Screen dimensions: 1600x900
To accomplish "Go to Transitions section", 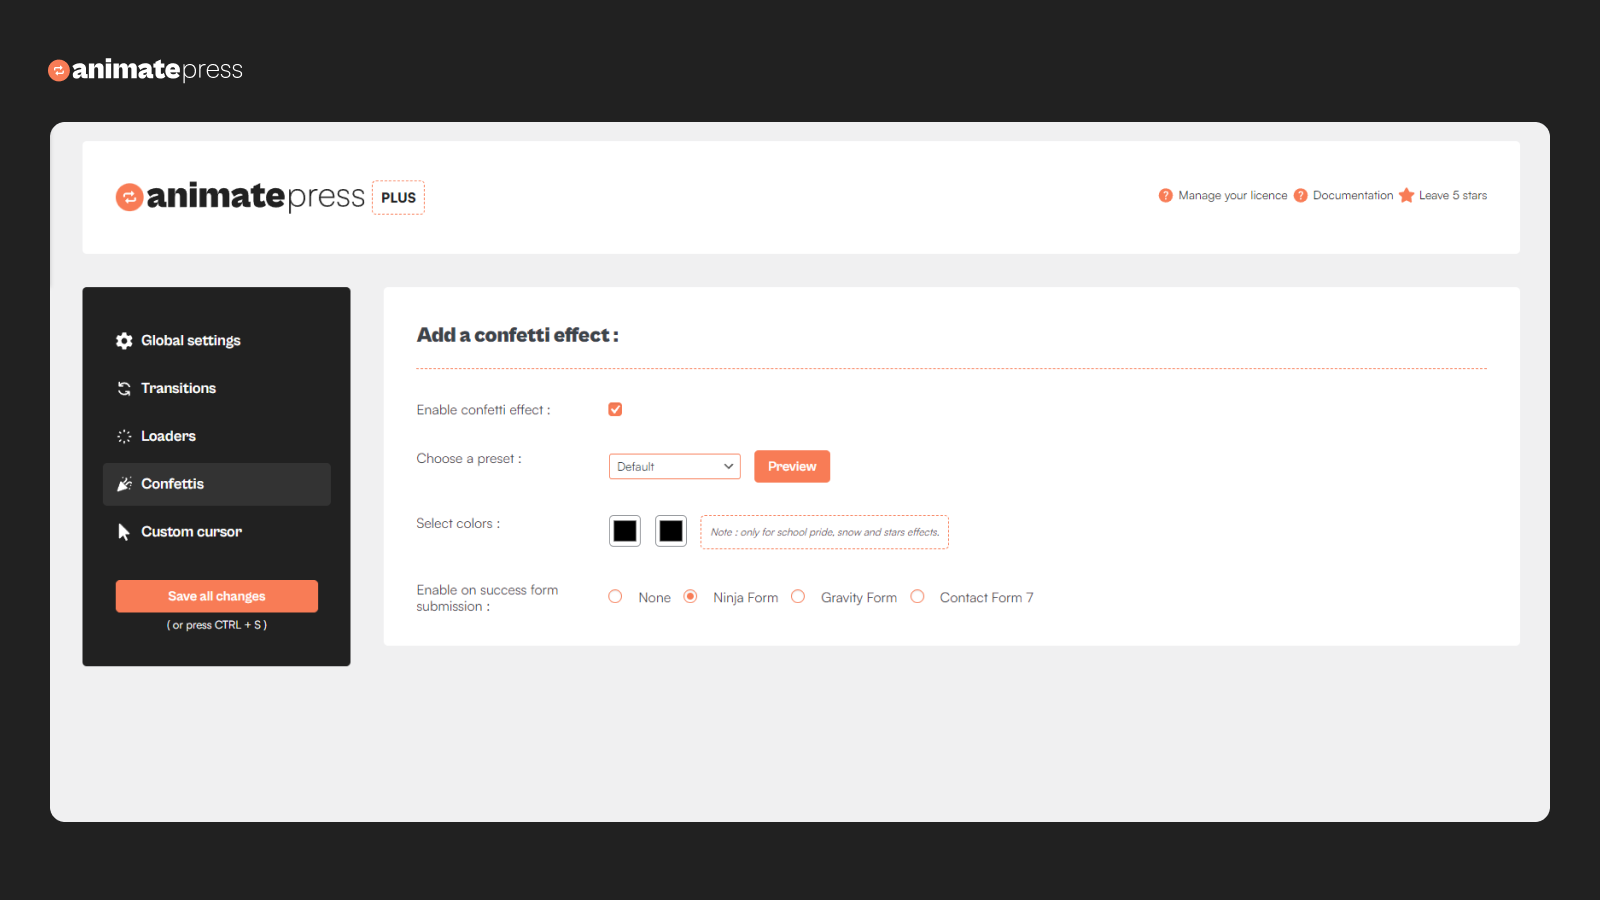I will point(216,388).
